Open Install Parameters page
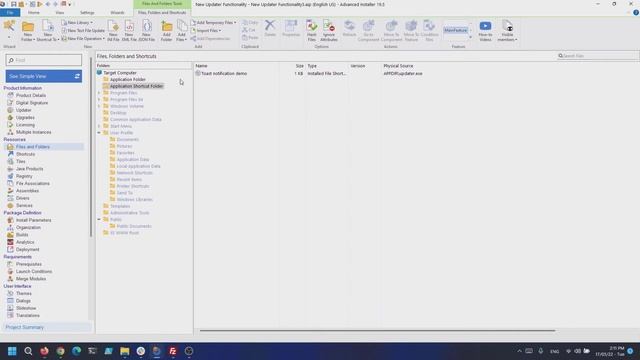Screen dimensions: 640x360 (x=33, y=220)
